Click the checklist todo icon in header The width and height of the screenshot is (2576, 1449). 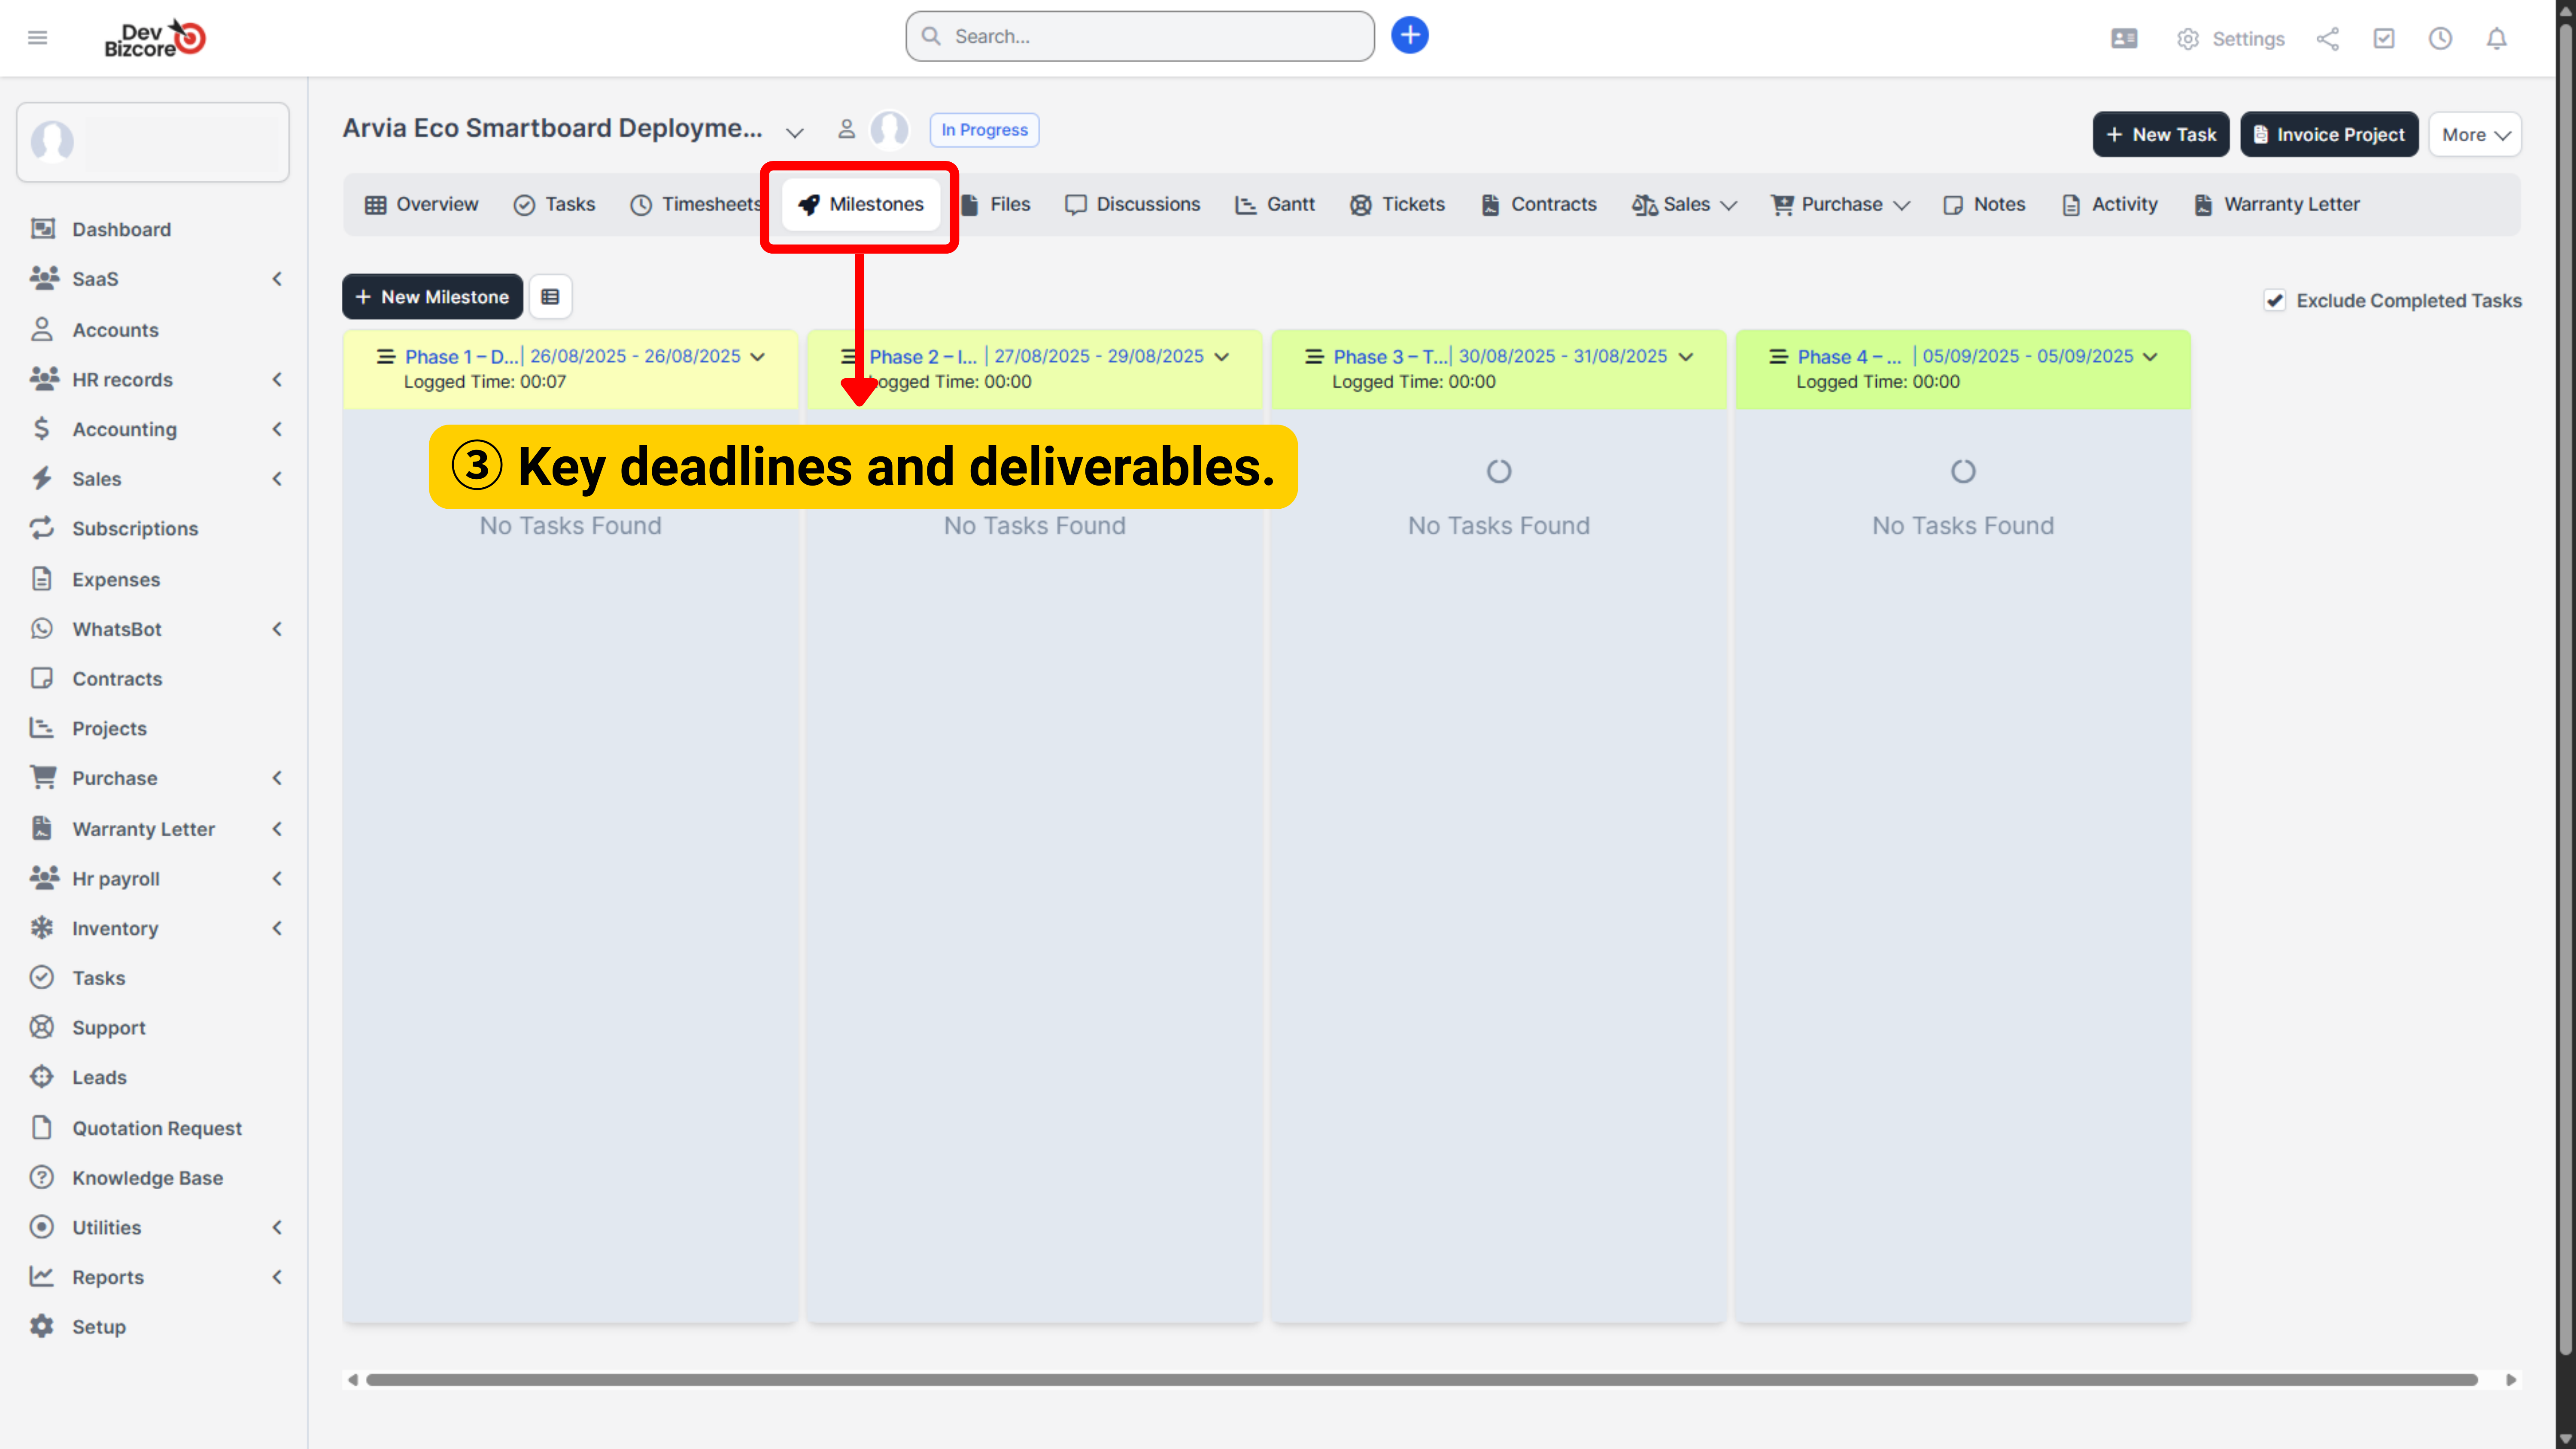pyautogui.click(x=2384, y=39)
